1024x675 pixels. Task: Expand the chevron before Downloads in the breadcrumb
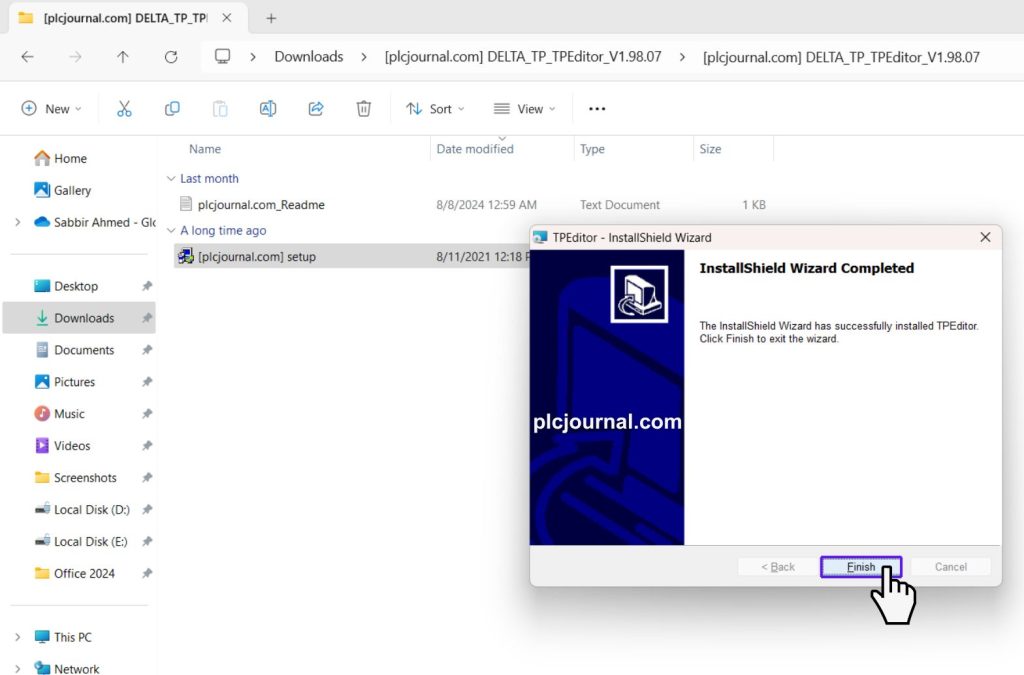click(x=253, y=57)
